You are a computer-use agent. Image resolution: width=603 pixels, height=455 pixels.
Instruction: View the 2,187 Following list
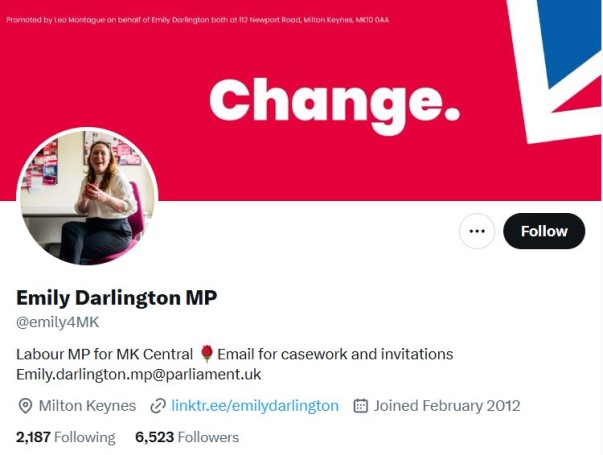coord(65,437)
